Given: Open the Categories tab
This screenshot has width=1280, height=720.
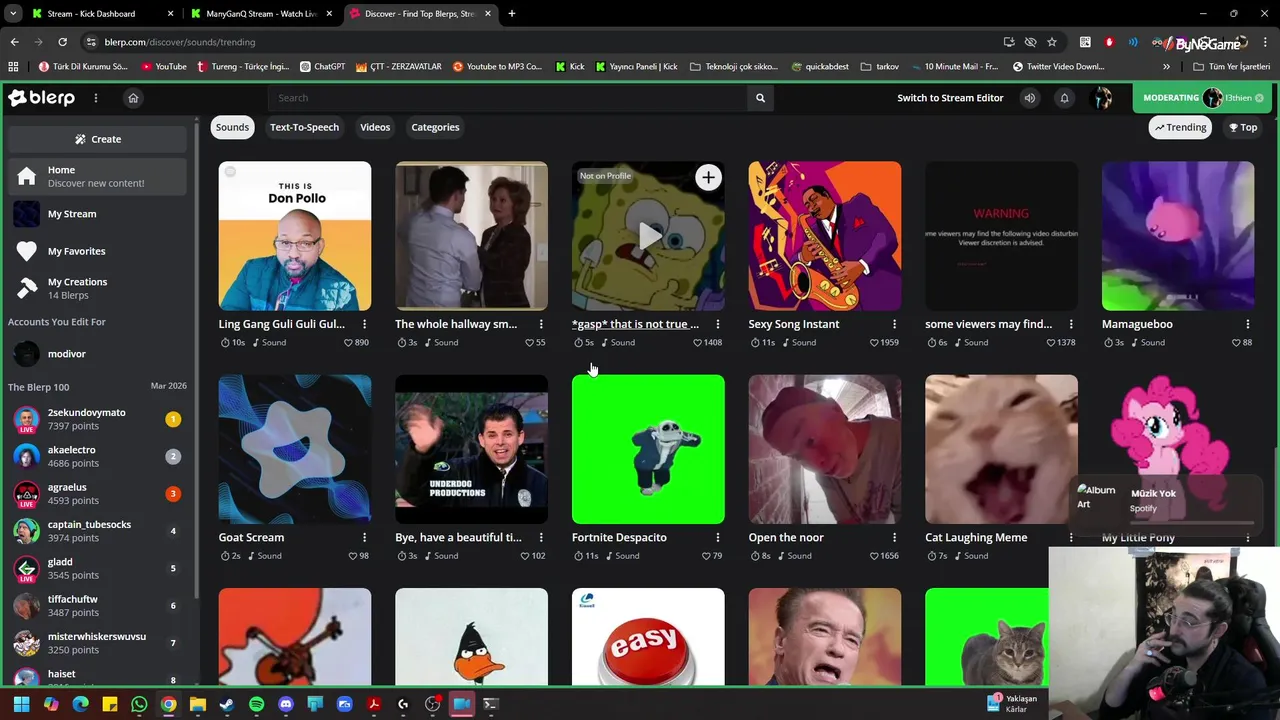Looking at the screenshot, I should [x=435, y=127].
